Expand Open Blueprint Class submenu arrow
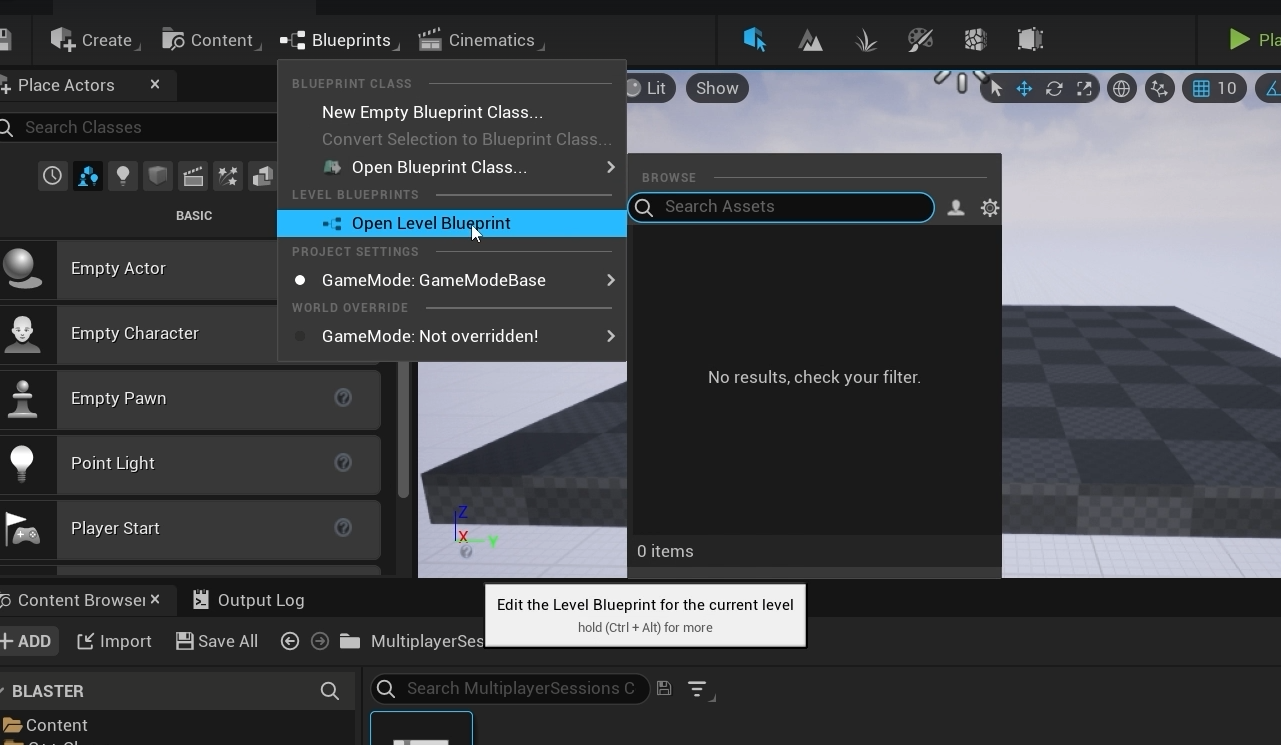Image resolution: width=1281 pixels, height=745 pixels. point(610,167)
